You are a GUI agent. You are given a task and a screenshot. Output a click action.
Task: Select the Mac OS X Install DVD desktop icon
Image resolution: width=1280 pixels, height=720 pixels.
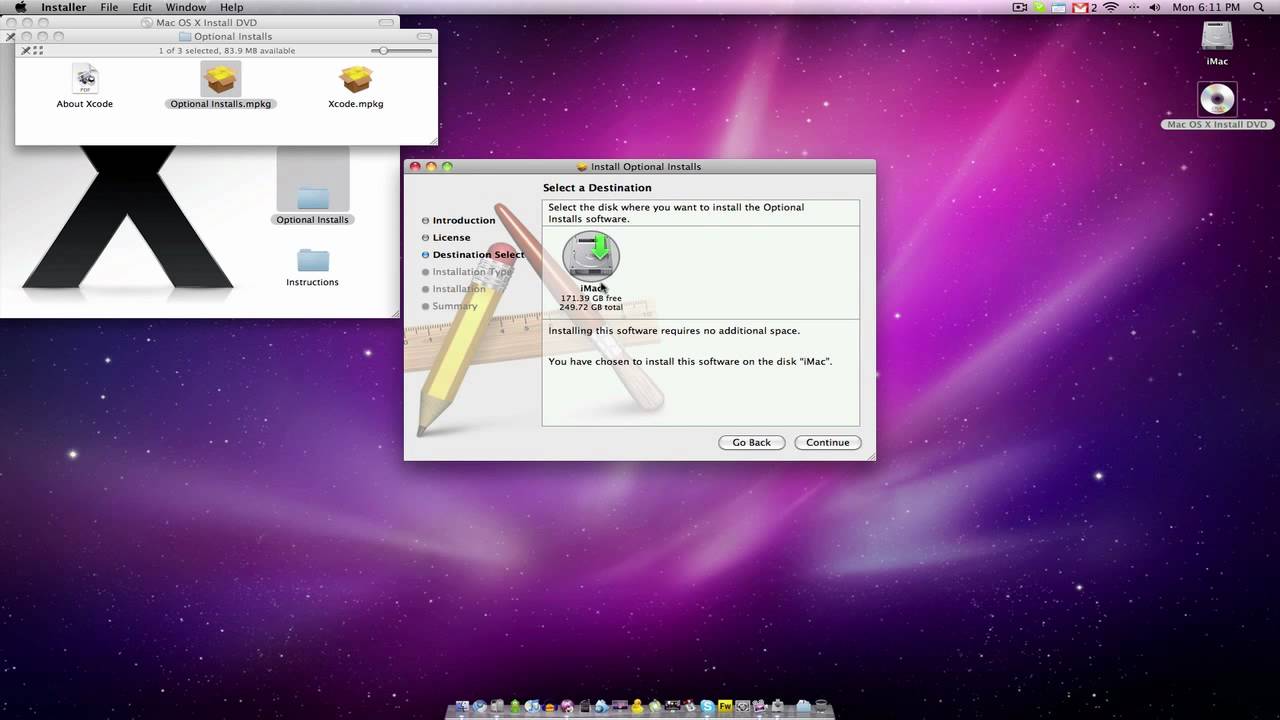[x=1217, y=100]
